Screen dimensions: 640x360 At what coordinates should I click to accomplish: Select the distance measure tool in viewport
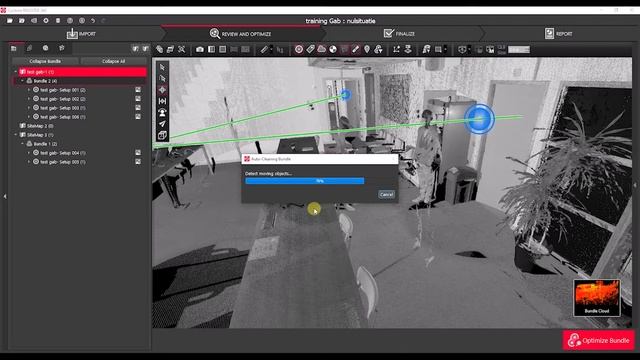(162, 101)
